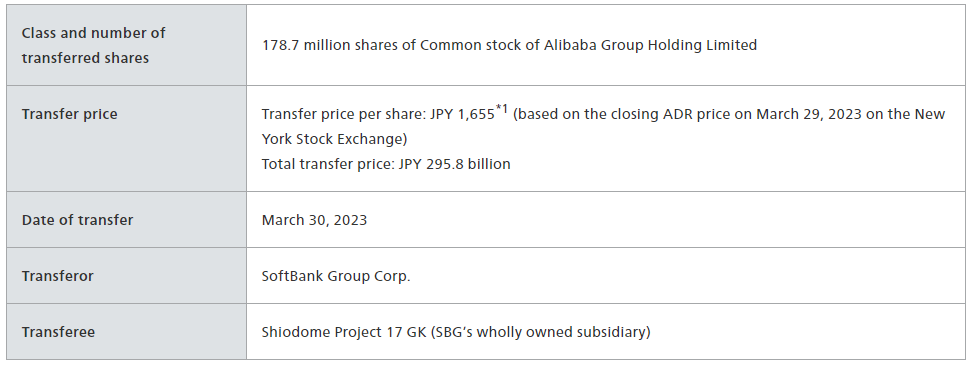Image resolution: width=970 pixels, height=369 pixels.
Task: Click 'Alibaba Group Holding Limited' in the first row
Action: 650,45
